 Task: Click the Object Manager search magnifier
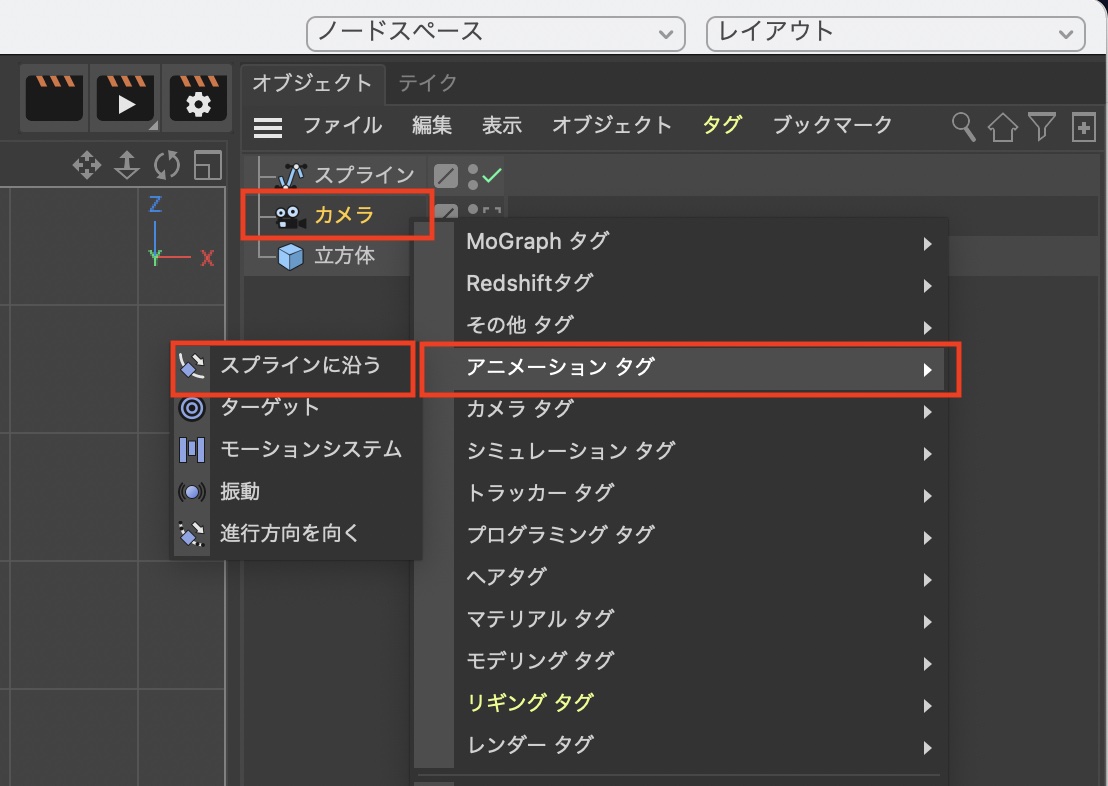pyautogui.click(x=963, y=126)
